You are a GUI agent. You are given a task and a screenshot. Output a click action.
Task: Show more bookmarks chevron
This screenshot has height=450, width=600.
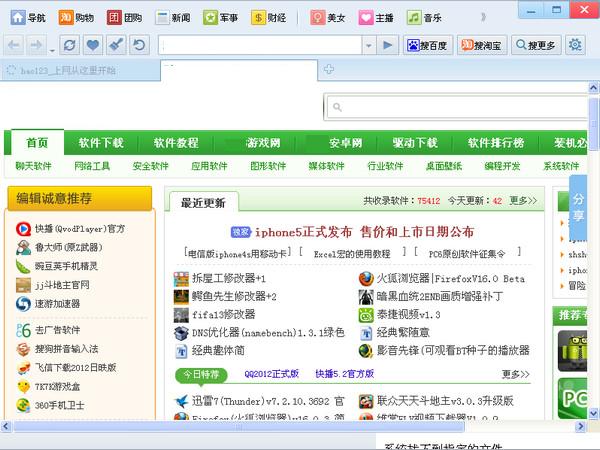pyautogui.click(x=483, y=17)
